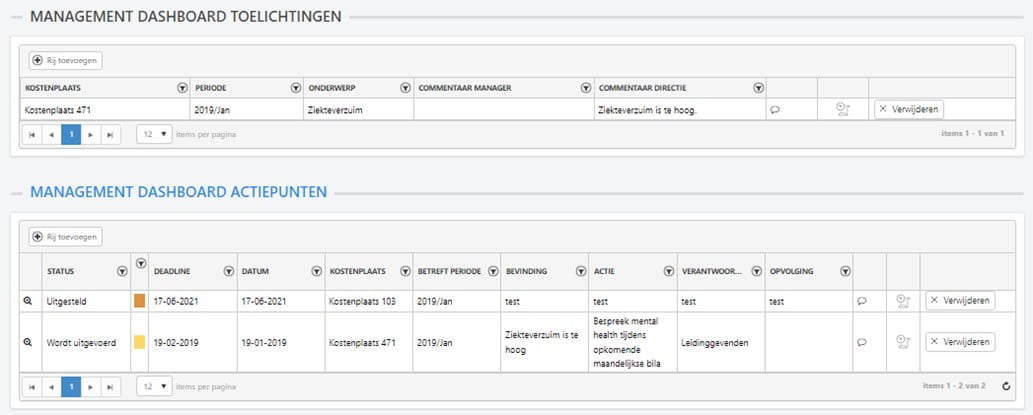
Task: Filter the Commentaar Directie column
Action: (x=758, y=88)
